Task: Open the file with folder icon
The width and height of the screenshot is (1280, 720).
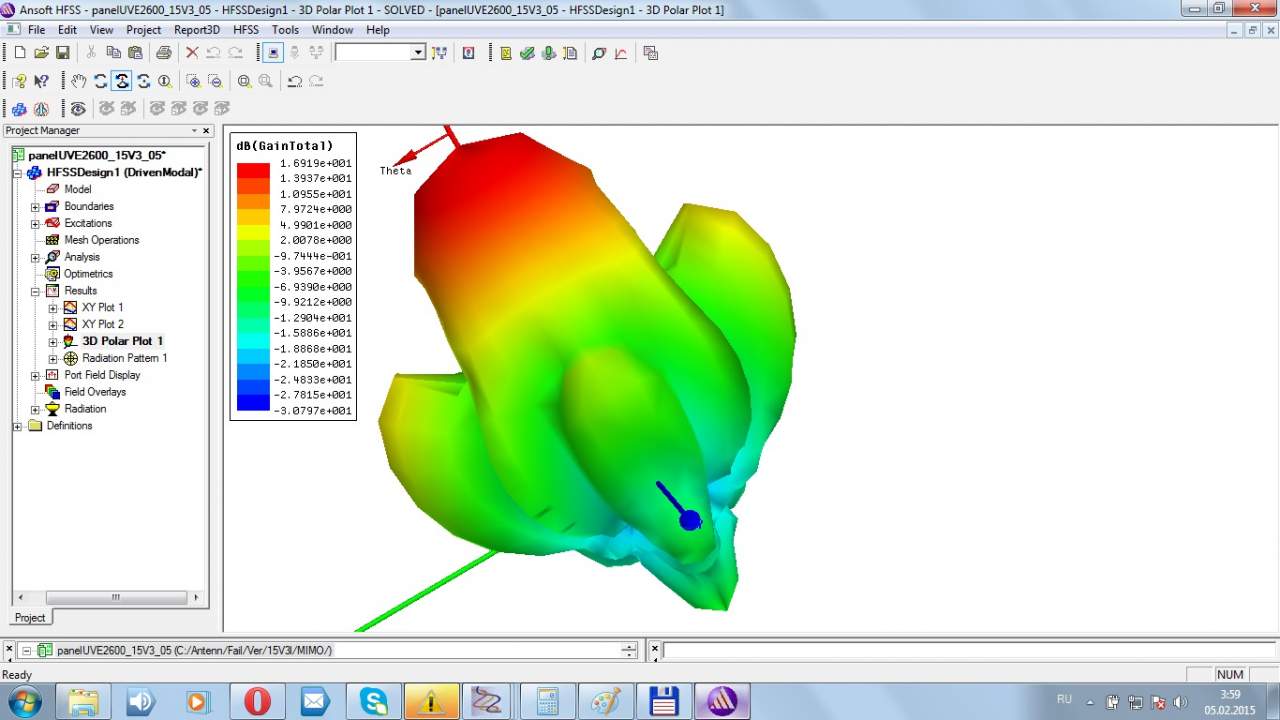Action: (x=41, y=52)
